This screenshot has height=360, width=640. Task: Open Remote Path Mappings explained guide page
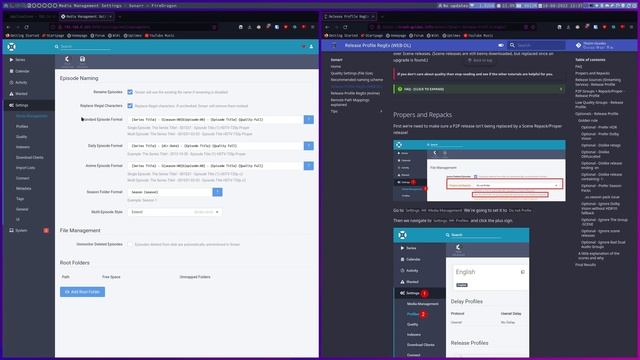click(x=350, y=102)
